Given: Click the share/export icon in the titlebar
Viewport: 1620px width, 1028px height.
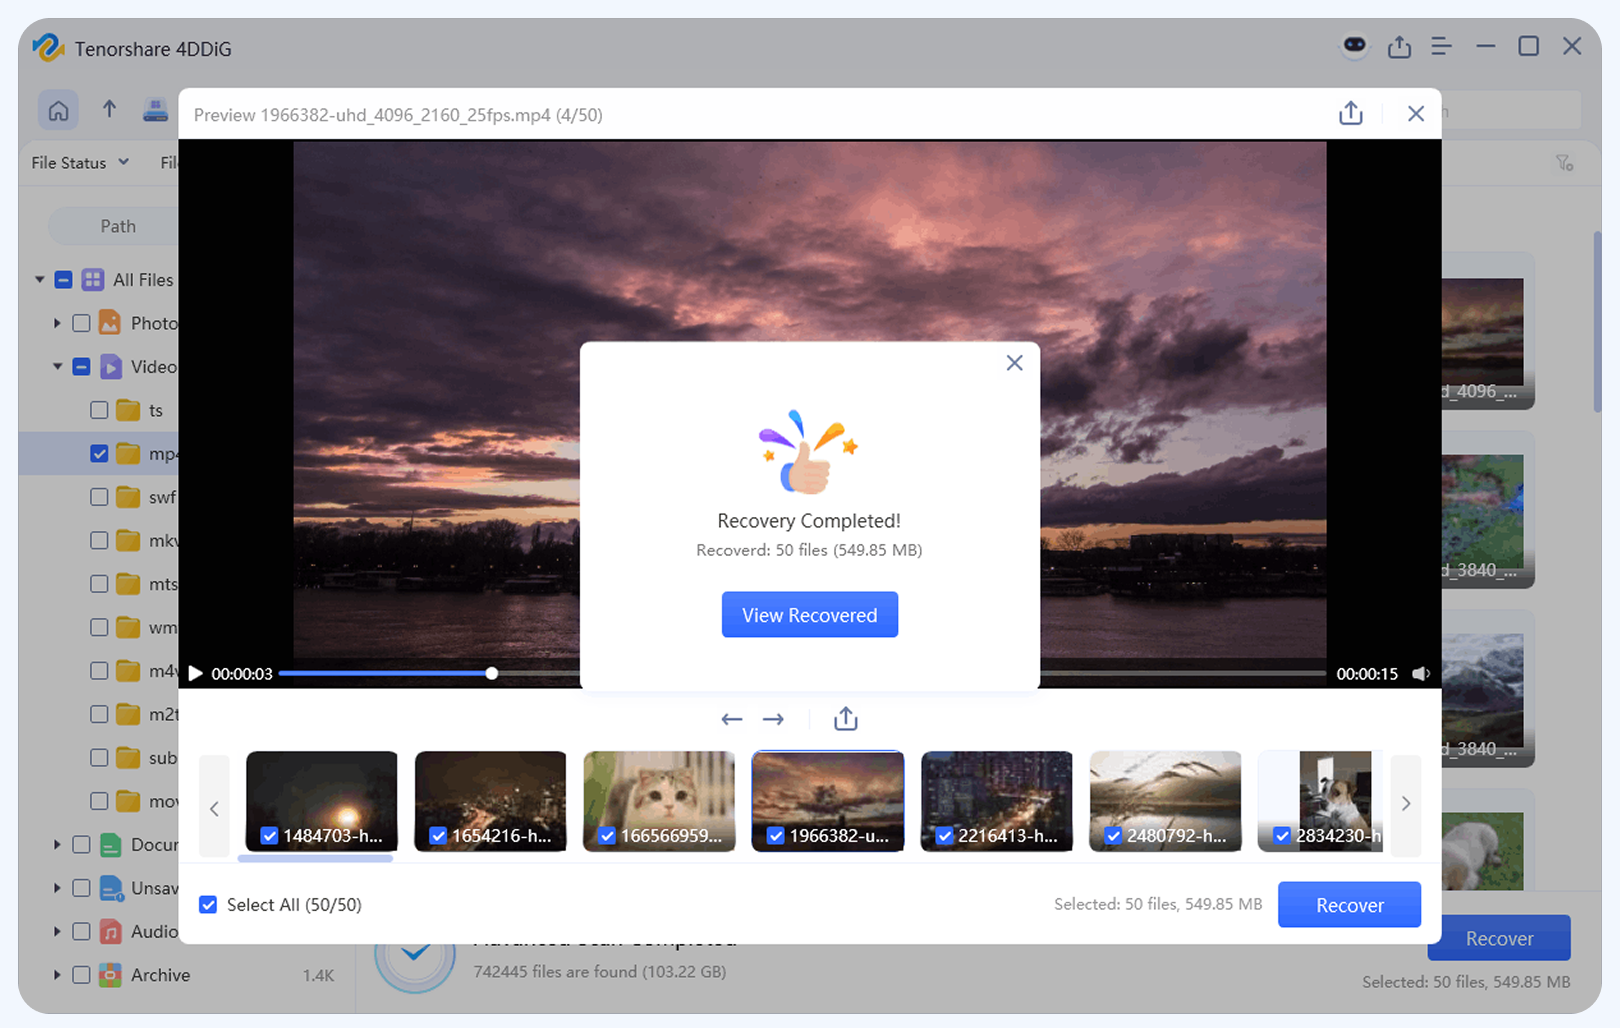Looking at the screenshot, I should (x=1399, y=46).
